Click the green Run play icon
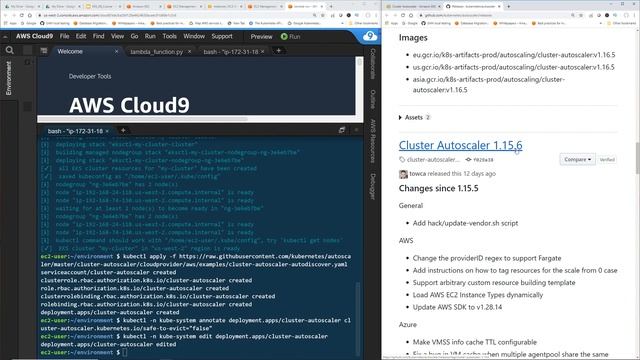 click(x=284, y=36)
